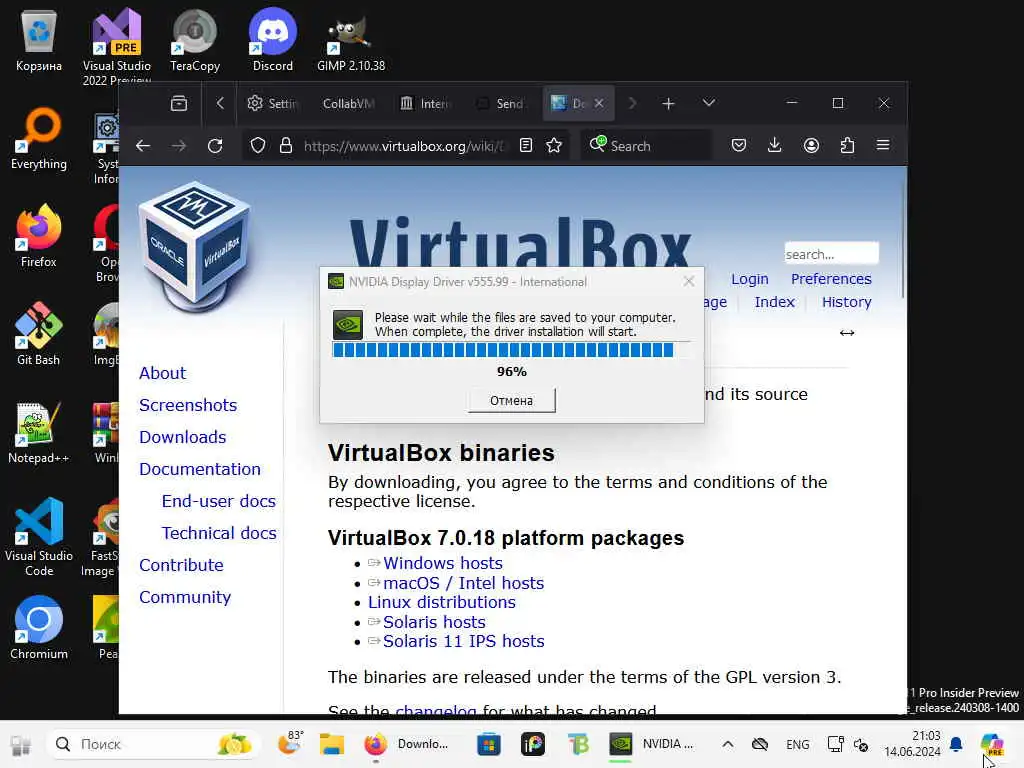1024x768 pixels.
Task: Open the Community sidebar link
Action: [x=185, y=597]
